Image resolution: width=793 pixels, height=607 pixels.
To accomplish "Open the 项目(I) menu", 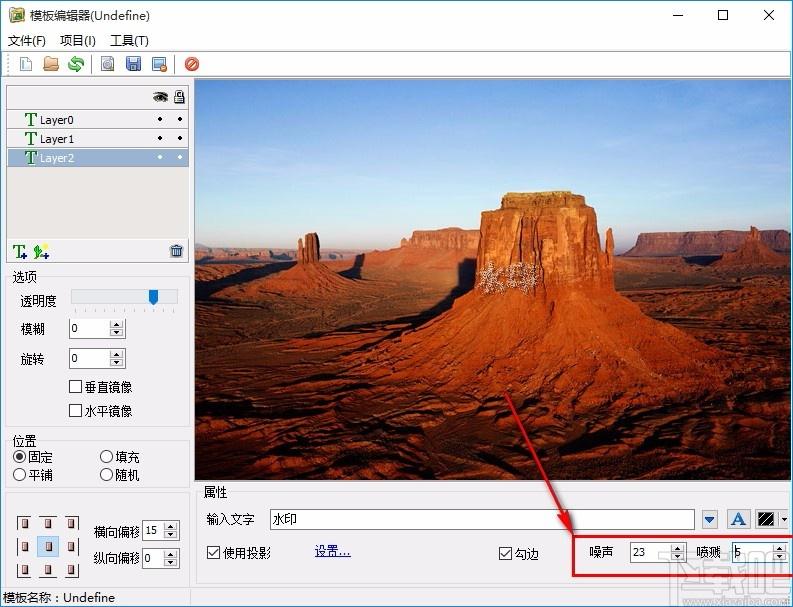I will click(x=77, y=40).
